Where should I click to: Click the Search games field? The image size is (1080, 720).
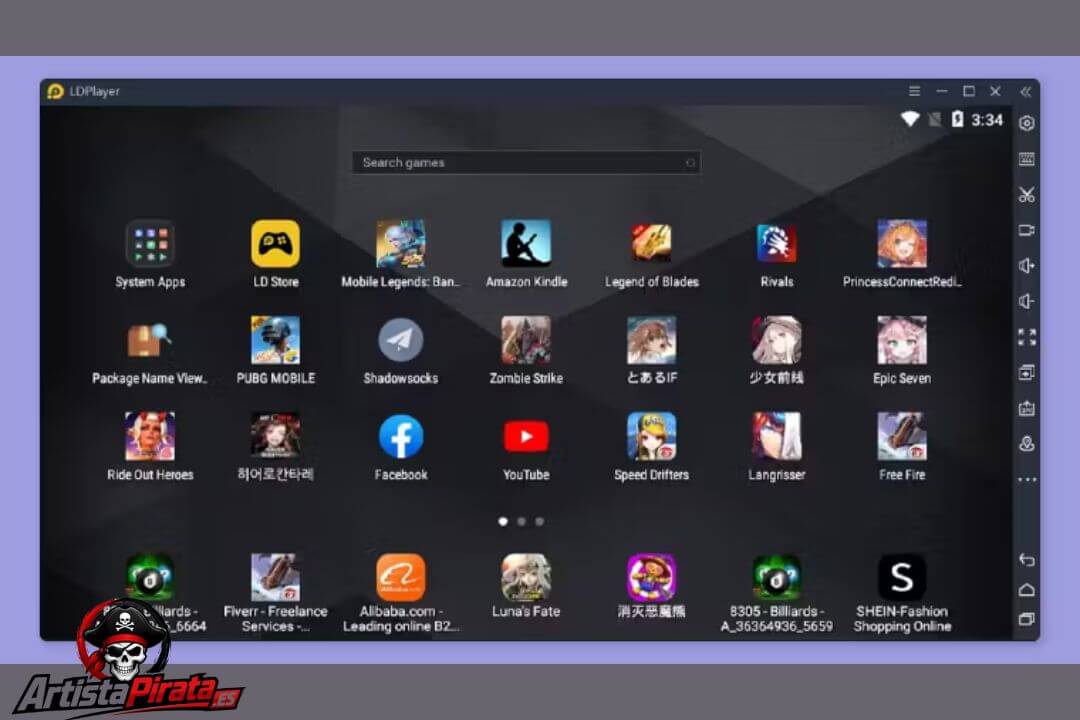tap(526, 163)
